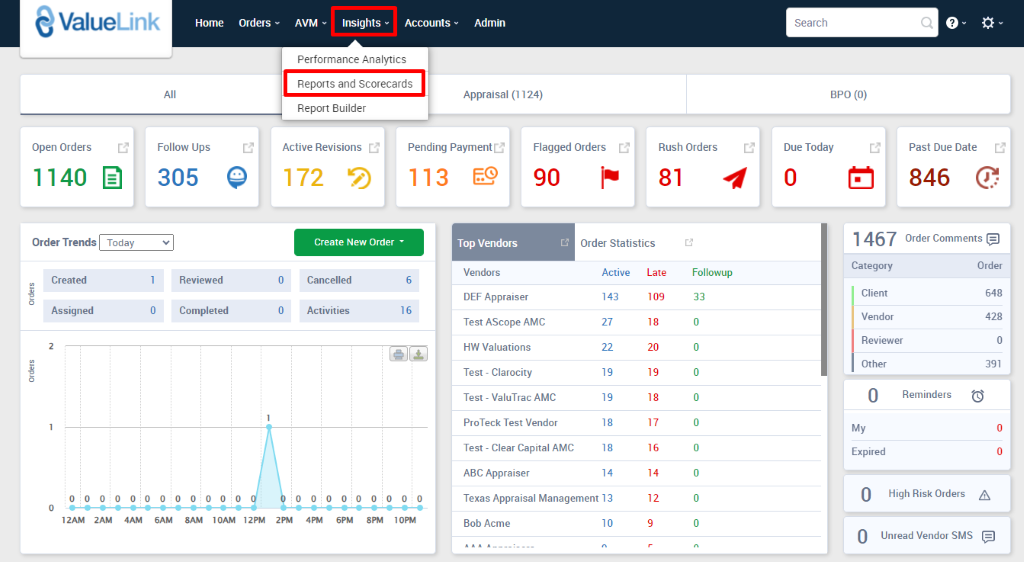Open Due Today pop-out icon
This screenshot has width=1024, height=562.
coord(875,148)
